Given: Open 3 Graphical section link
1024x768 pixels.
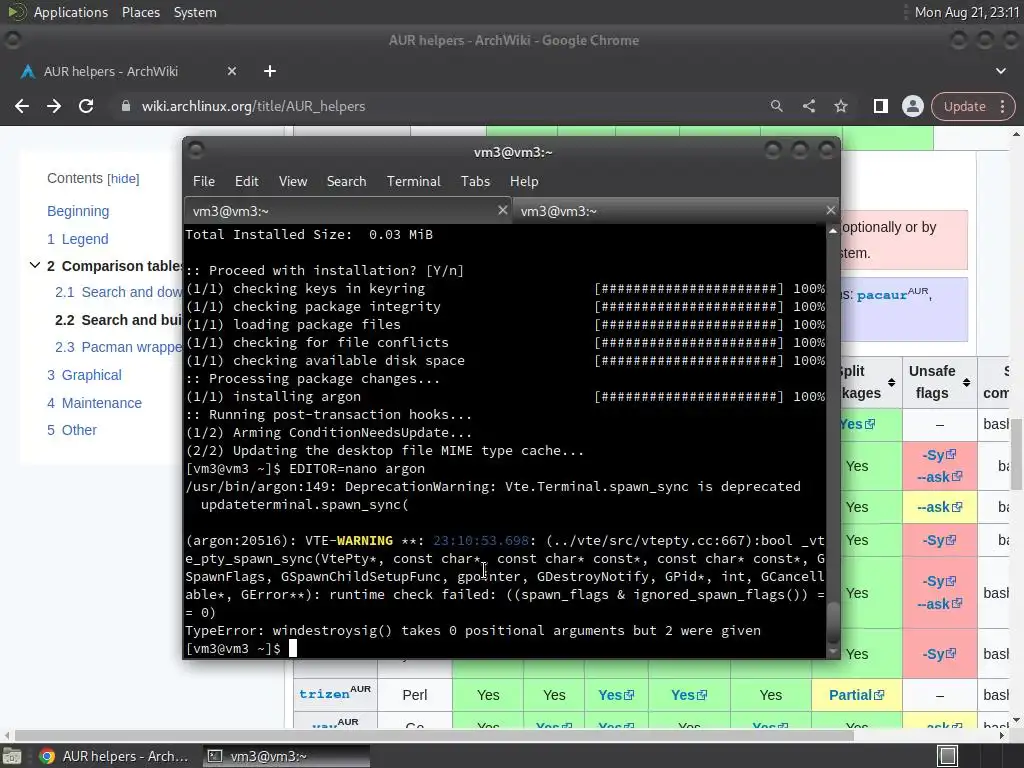Looking at the screenshot, I should (x=84, y=375).
